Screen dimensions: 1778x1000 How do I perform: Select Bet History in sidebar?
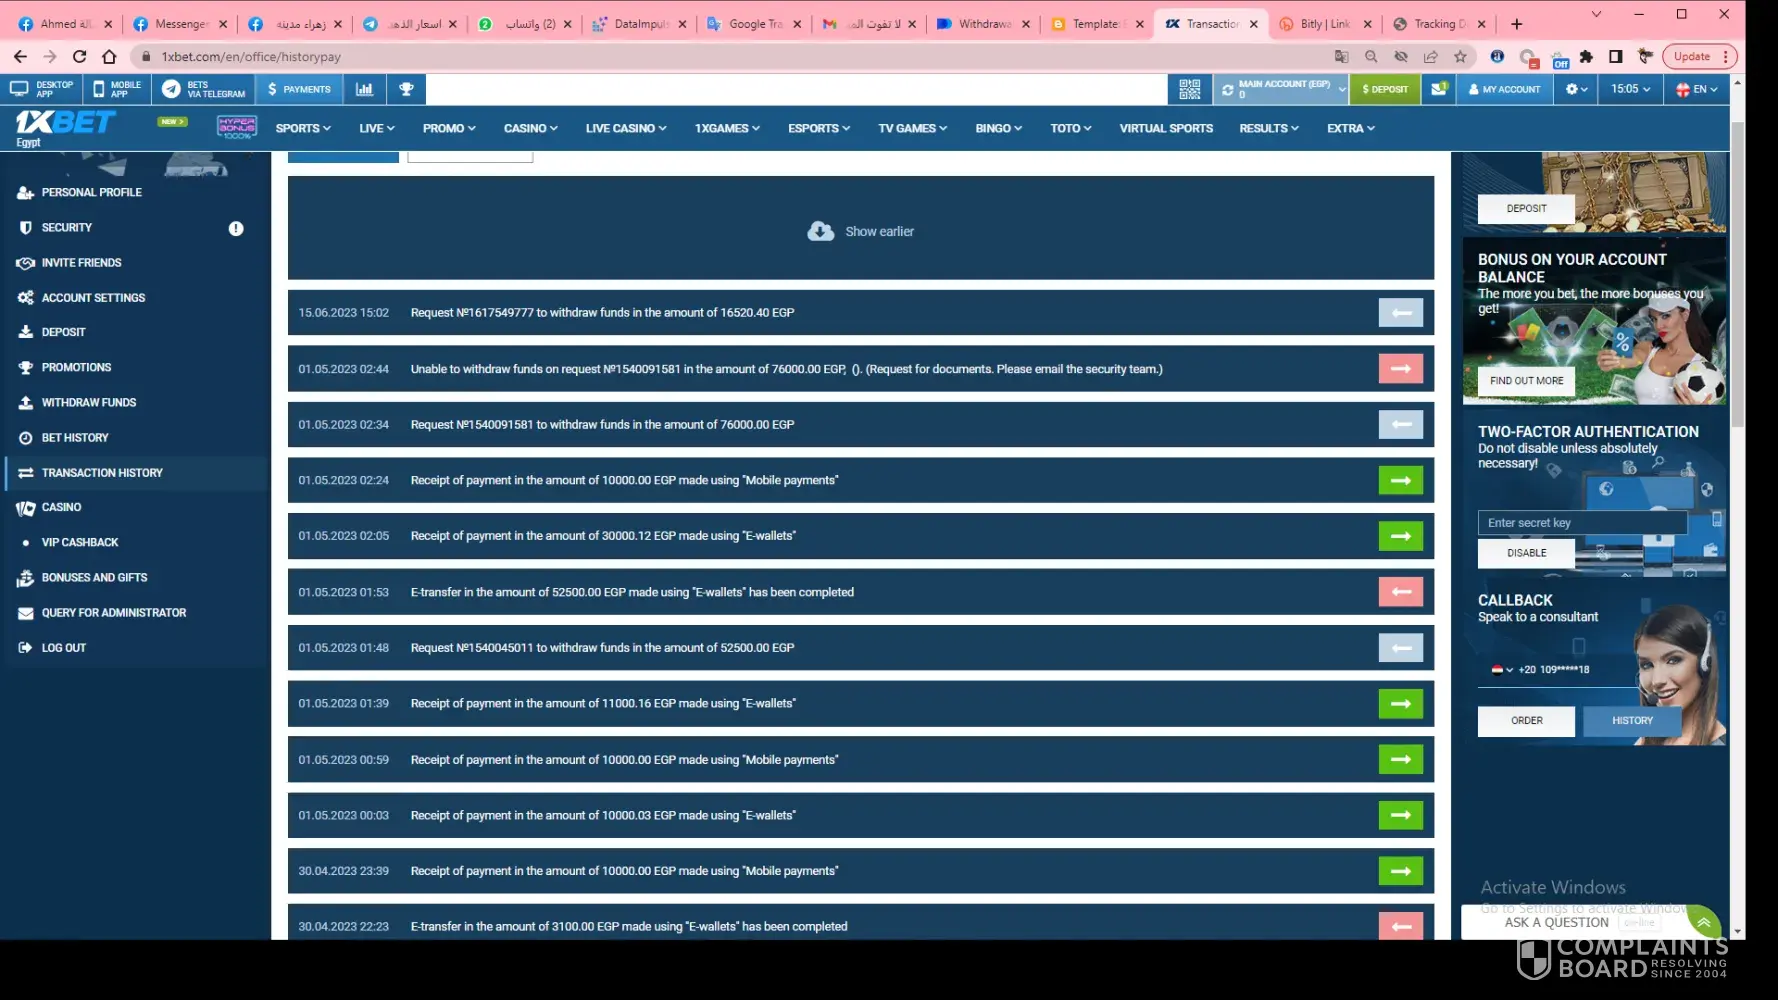point(75,437)
